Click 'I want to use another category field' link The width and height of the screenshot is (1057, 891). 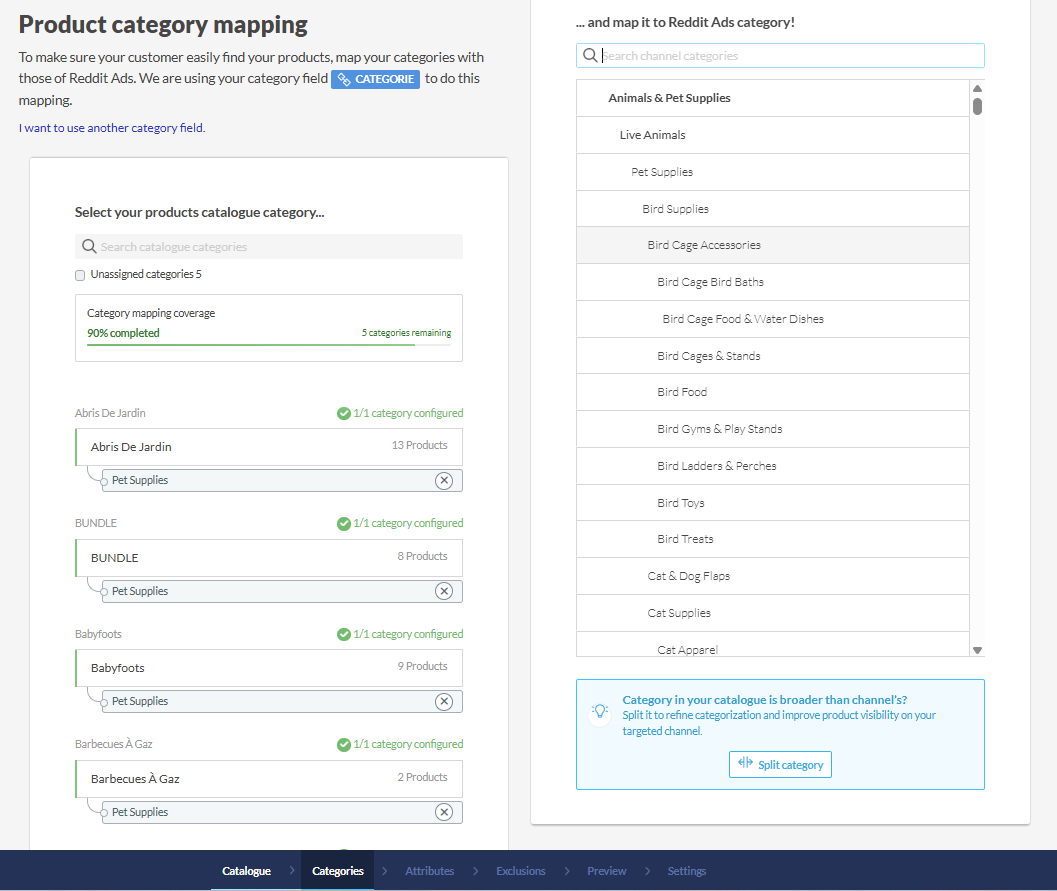[111, 128]
